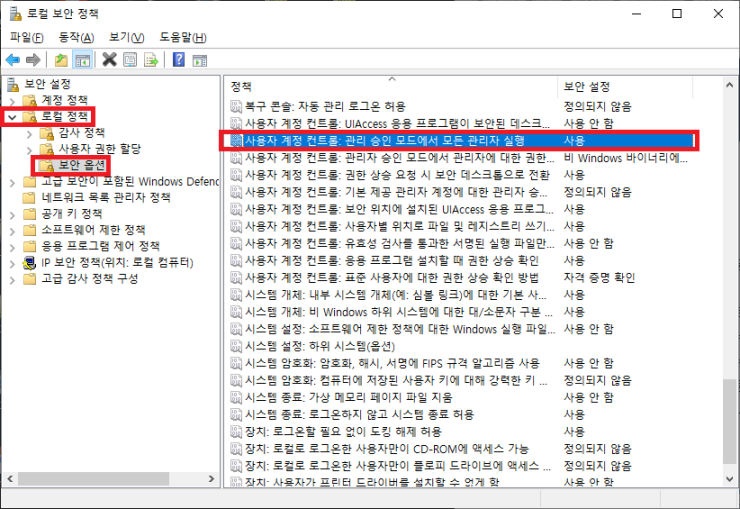Image resolution: width=740 pixels, height=509 pixels.
Task: Expand the 감사 정책 tree node
Action: pos(29,133)
